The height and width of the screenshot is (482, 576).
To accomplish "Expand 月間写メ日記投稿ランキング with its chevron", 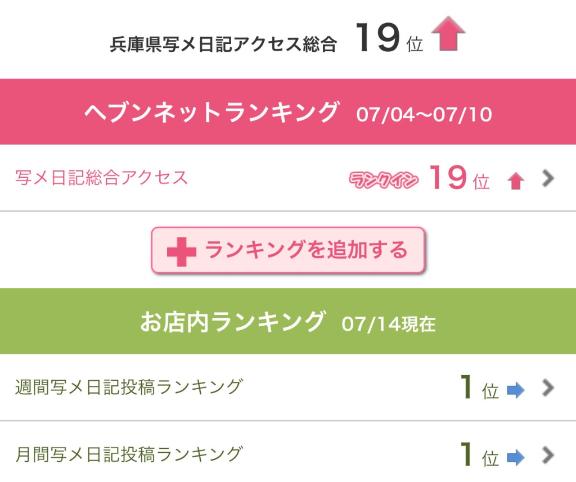I will 548,455.
